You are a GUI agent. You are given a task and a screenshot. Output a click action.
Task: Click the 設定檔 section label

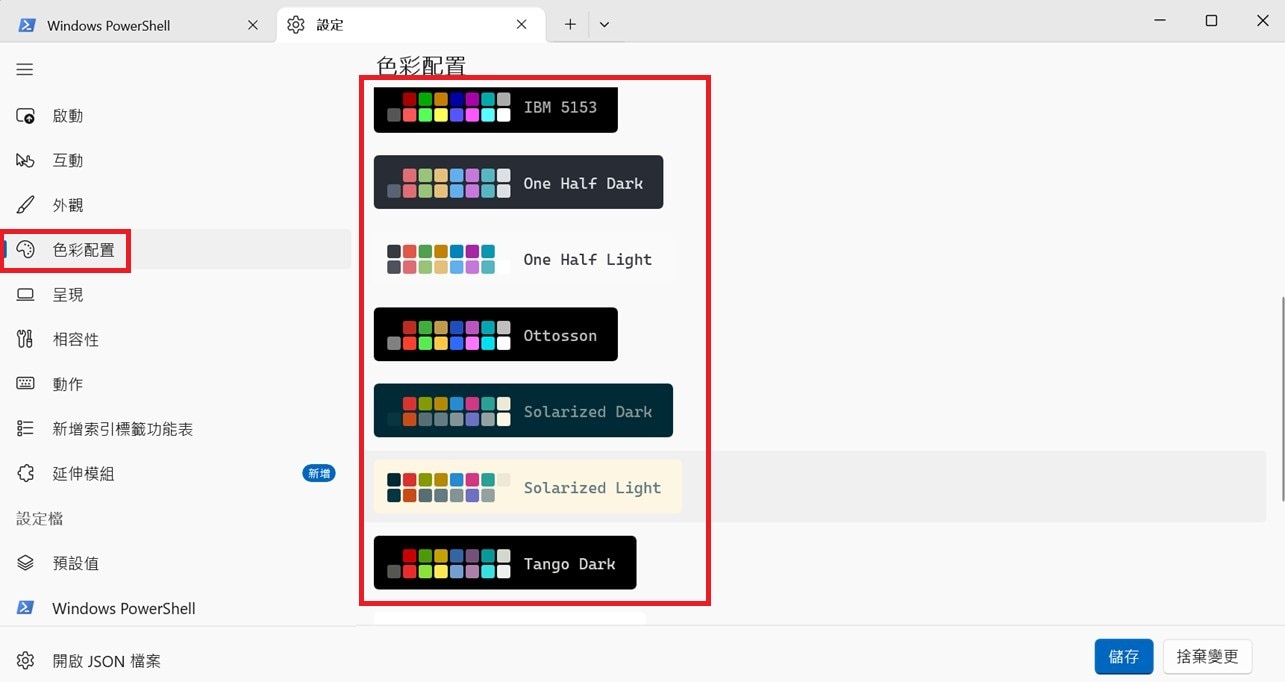point(40,518)
